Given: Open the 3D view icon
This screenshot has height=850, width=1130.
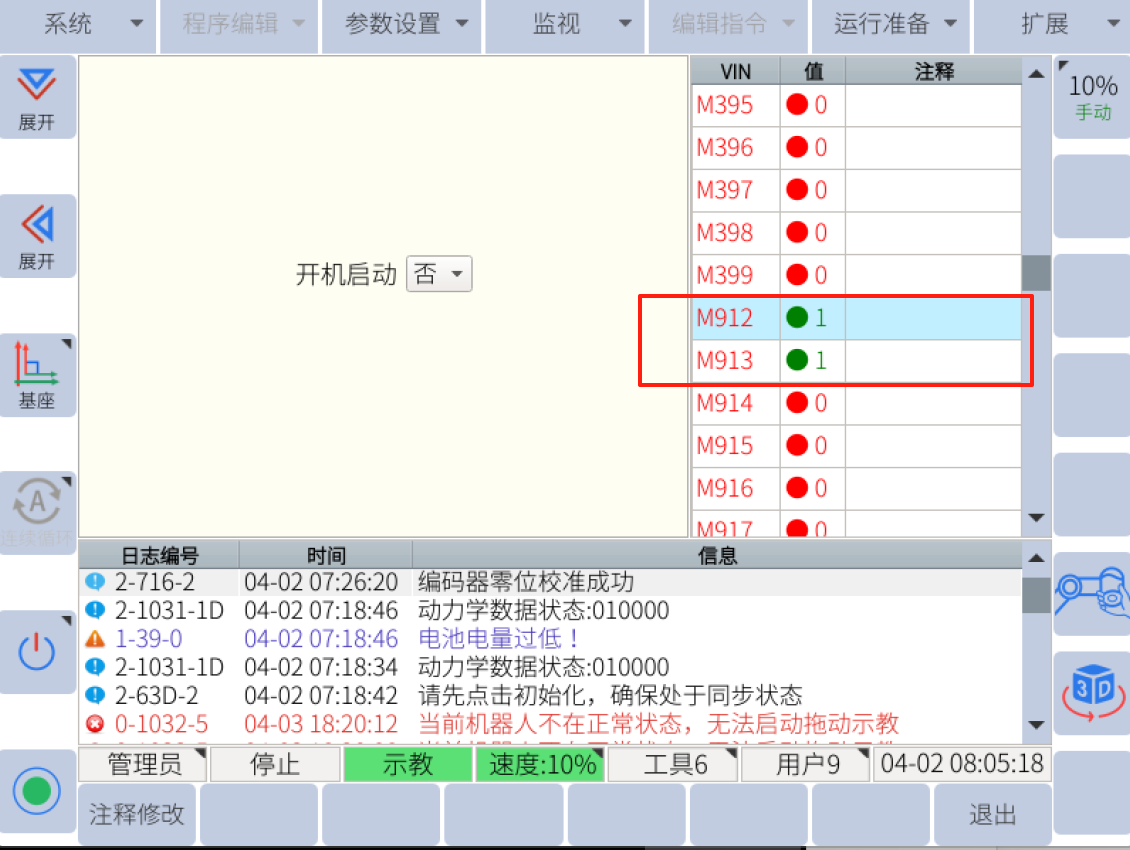Looking at the screenshot, I should coord(1092,692).
